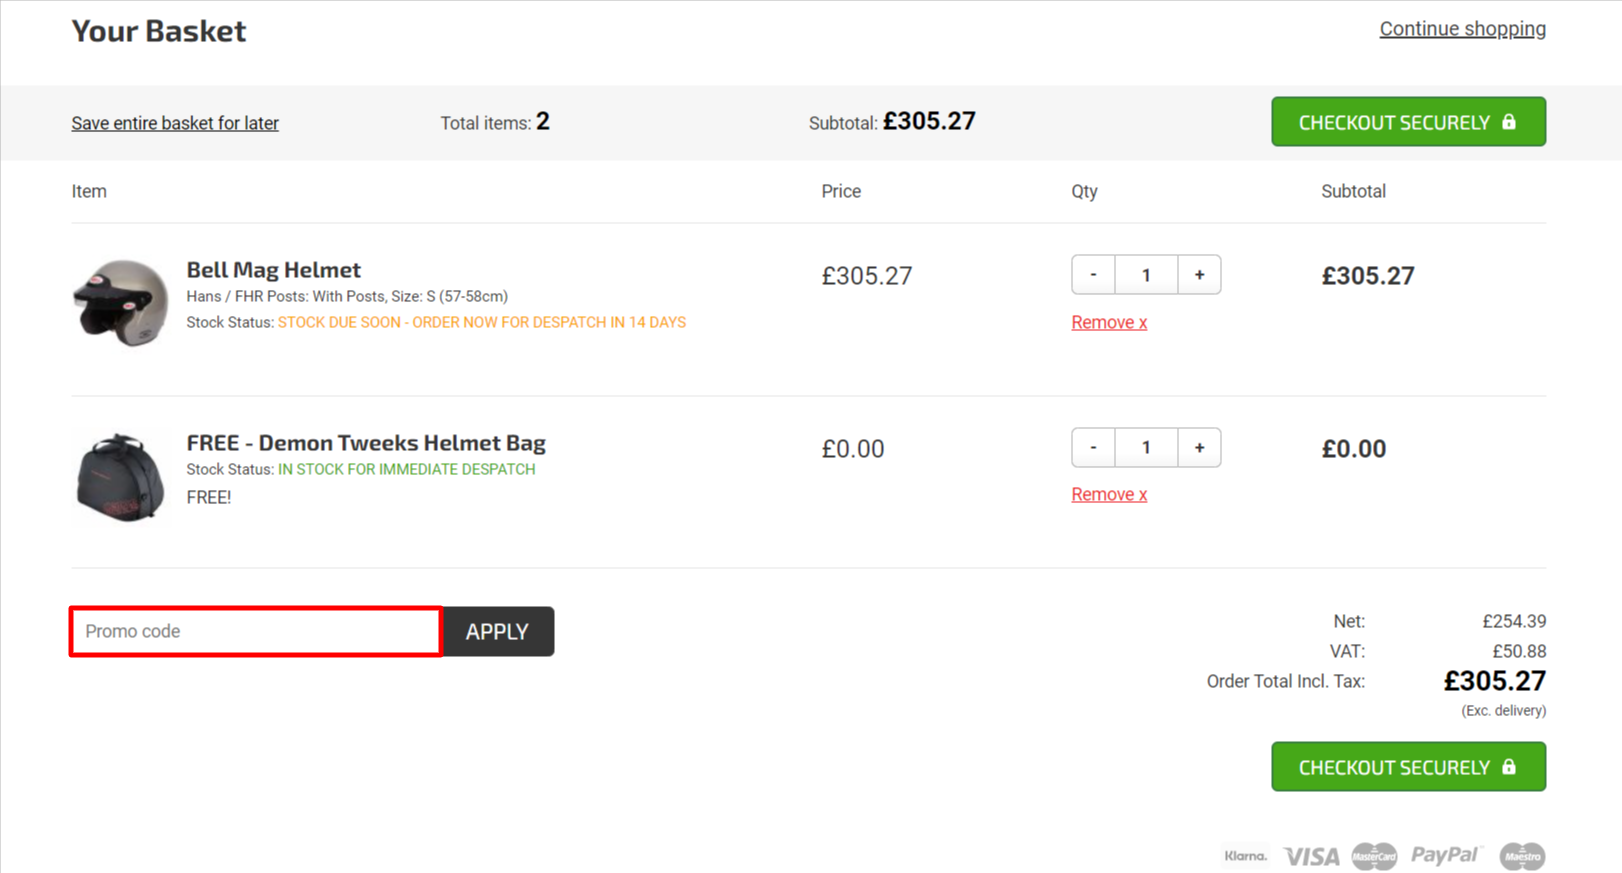Decrease Demon Tweeks Helmet Bag quantity
This screenshot has height=873, width=1622.
(1093, 448)
